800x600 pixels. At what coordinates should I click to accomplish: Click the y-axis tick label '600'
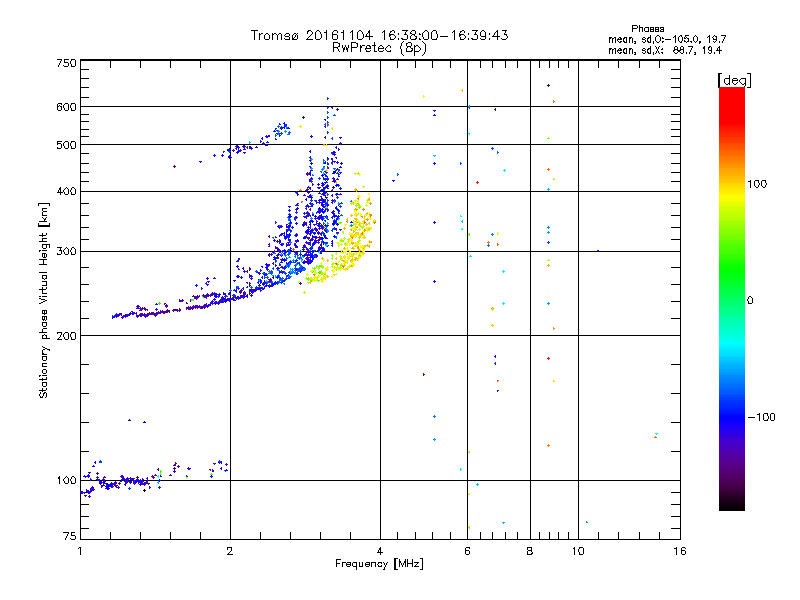pyautogui.click(x=66, y=107)
